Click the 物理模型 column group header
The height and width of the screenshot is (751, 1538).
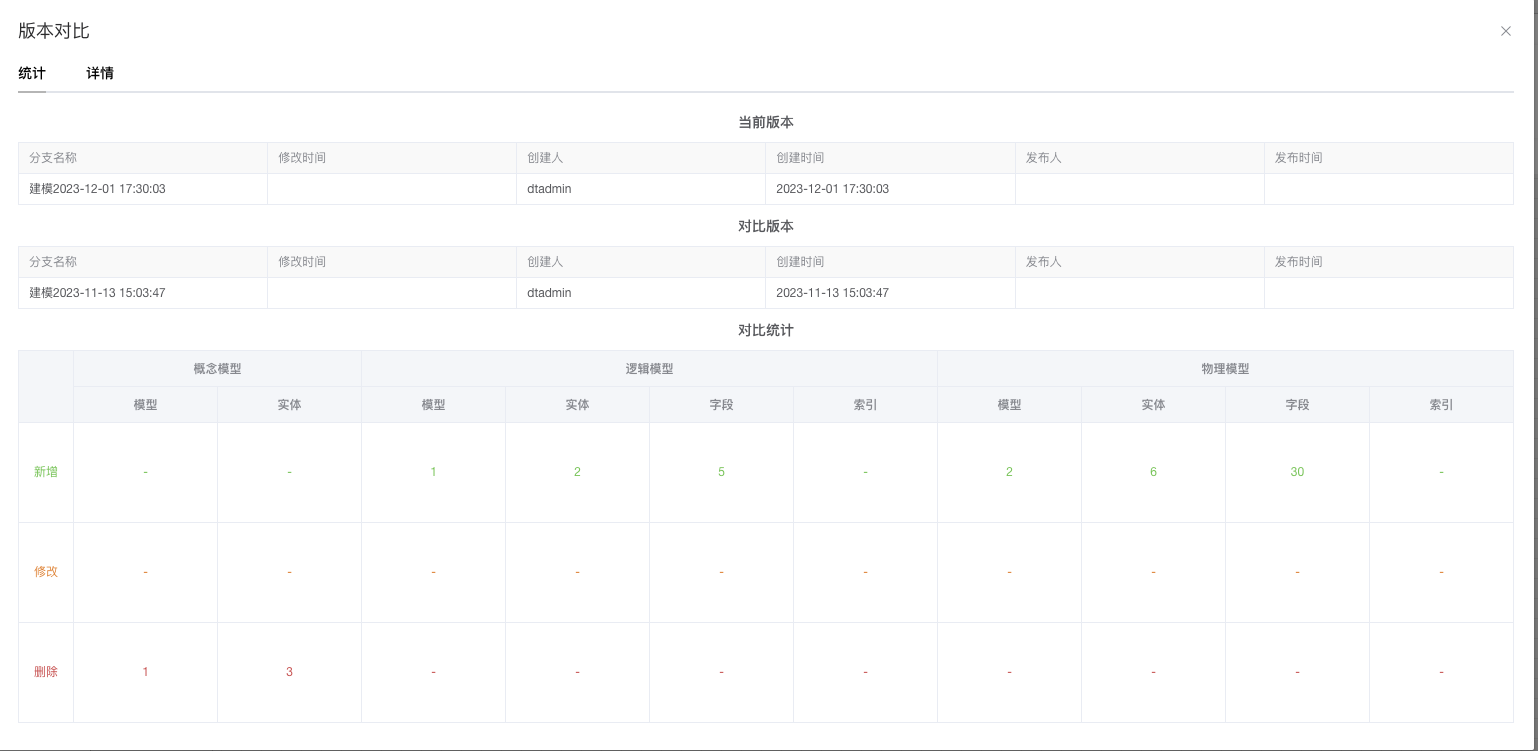[x=1225, y=368]
